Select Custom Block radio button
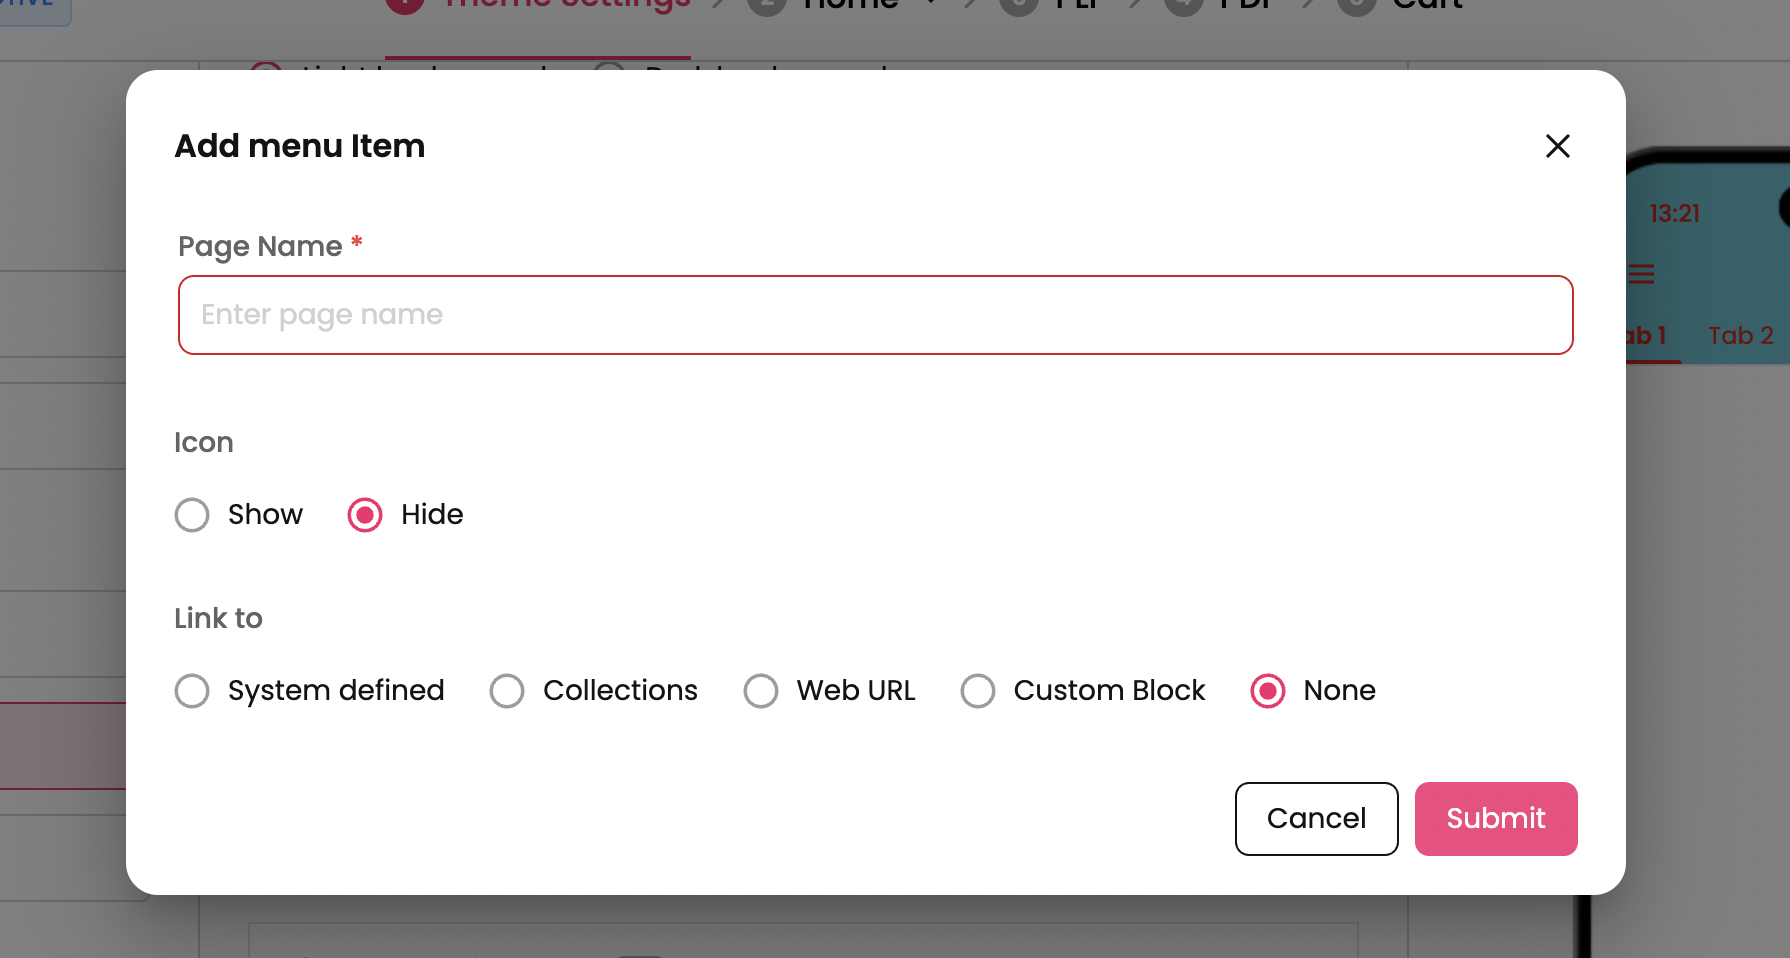The width and height of the screenshot is (1790, 958). coord(978,691)
